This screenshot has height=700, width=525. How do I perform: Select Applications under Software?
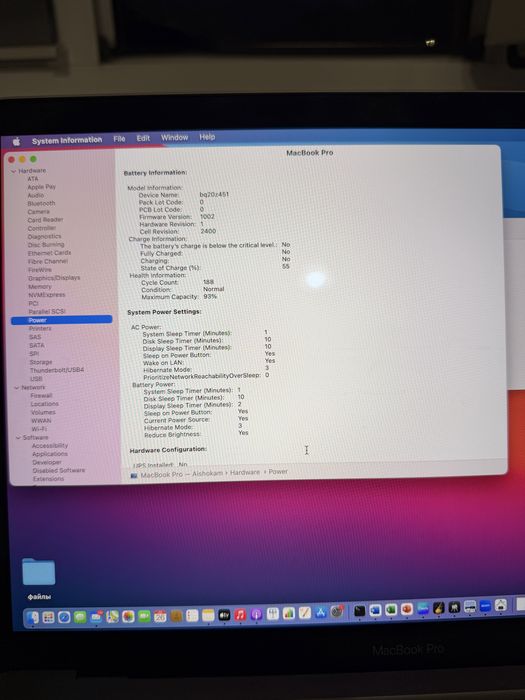pyautogui.click(x=50, y=454)
